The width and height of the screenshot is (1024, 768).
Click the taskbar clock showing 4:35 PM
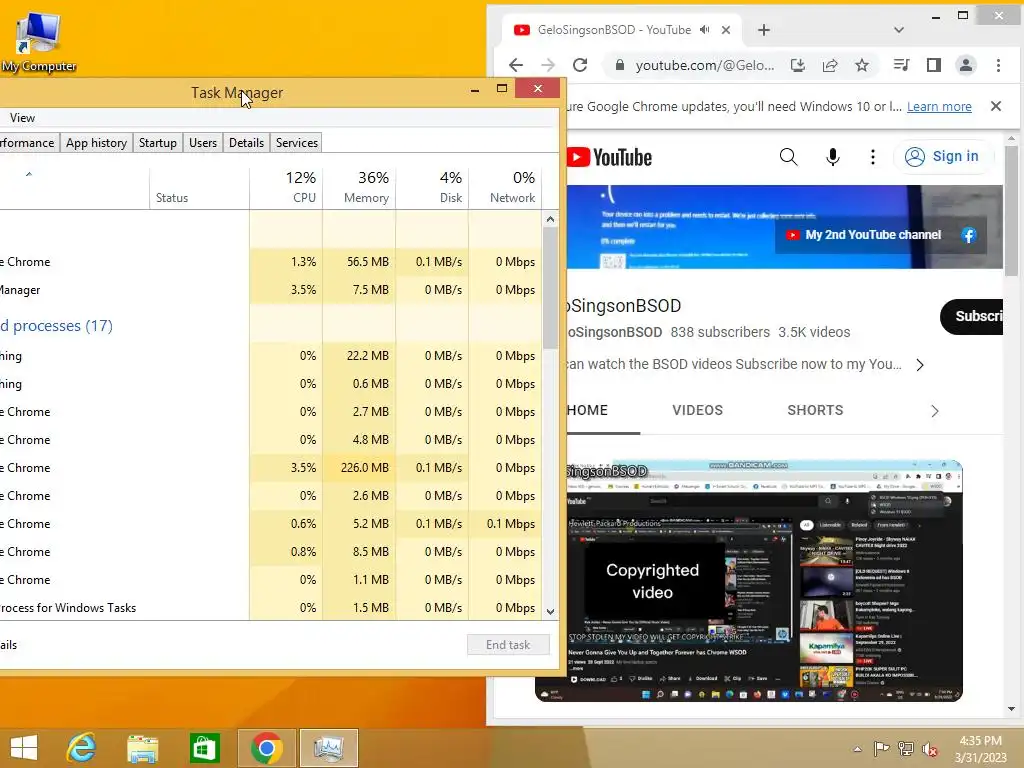(980, 748)
